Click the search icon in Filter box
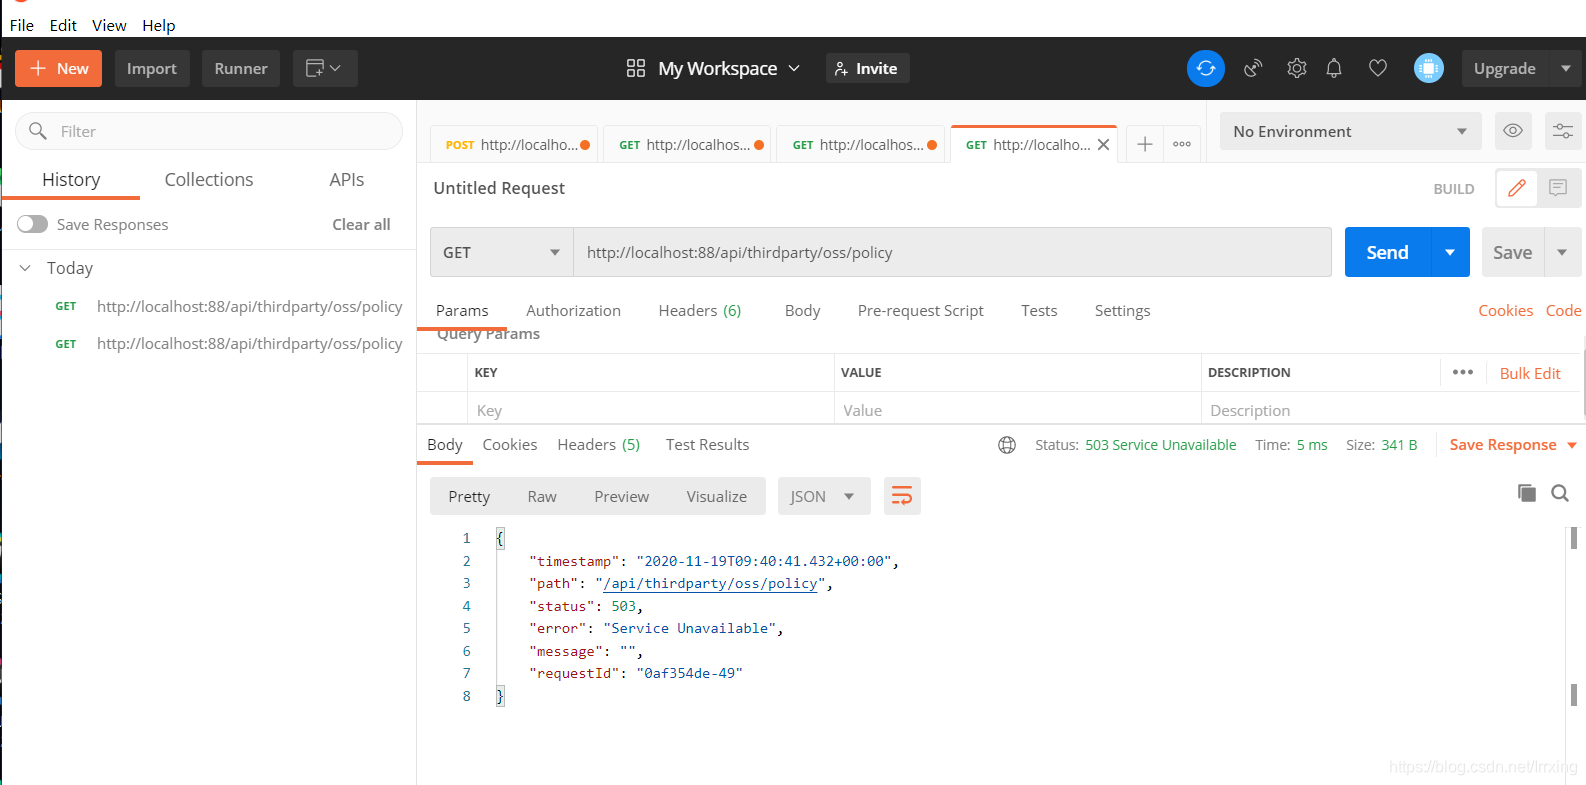This screenshot has height=785, width=1586. point(38,131)
